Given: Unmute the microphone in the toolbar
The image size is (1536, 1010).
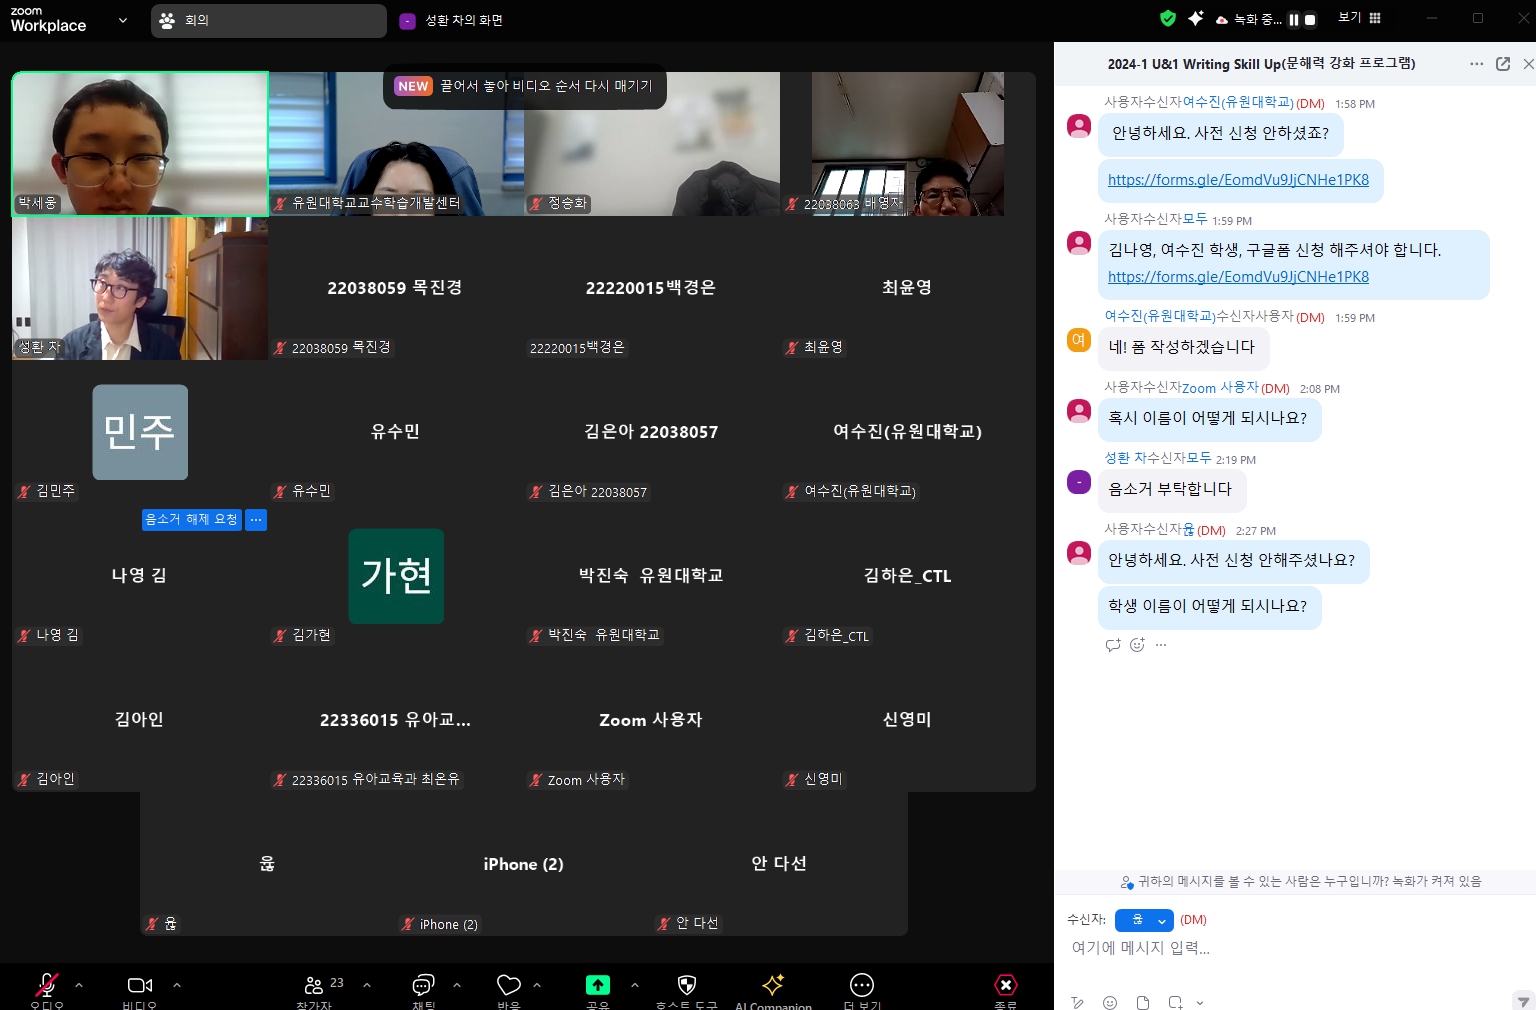Looking at the screenshot, I should (x=46, y=985).
